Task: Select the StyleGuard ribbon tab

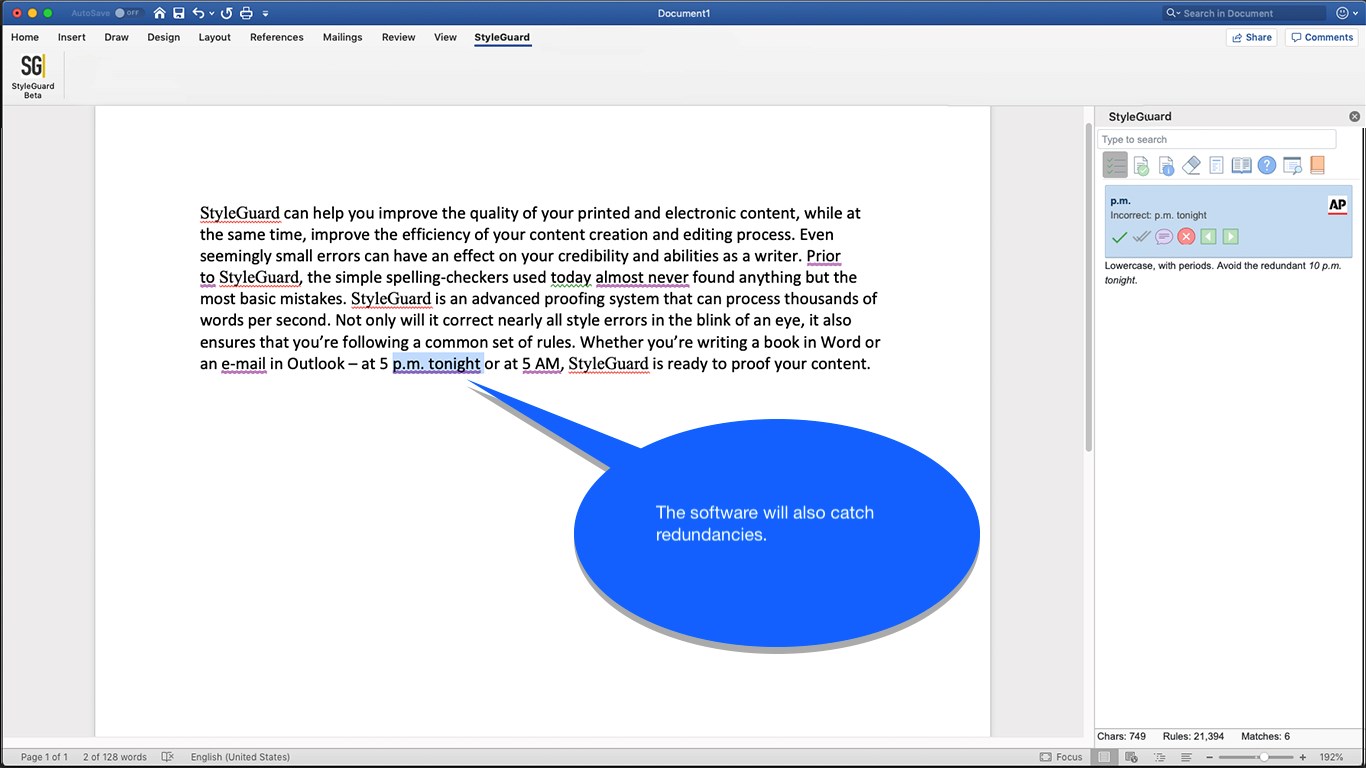Action: pos(503,37)
